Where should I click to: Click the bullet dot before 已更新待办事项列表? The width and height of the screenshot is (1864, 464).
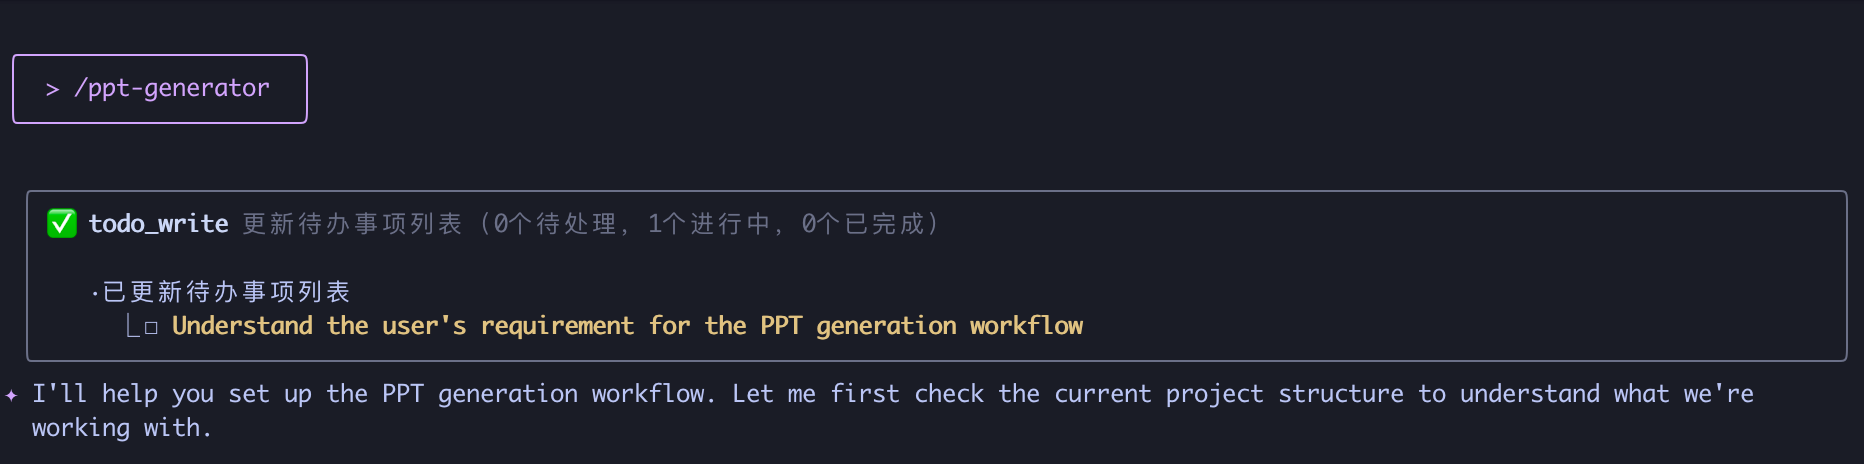[x=94, y=293]
